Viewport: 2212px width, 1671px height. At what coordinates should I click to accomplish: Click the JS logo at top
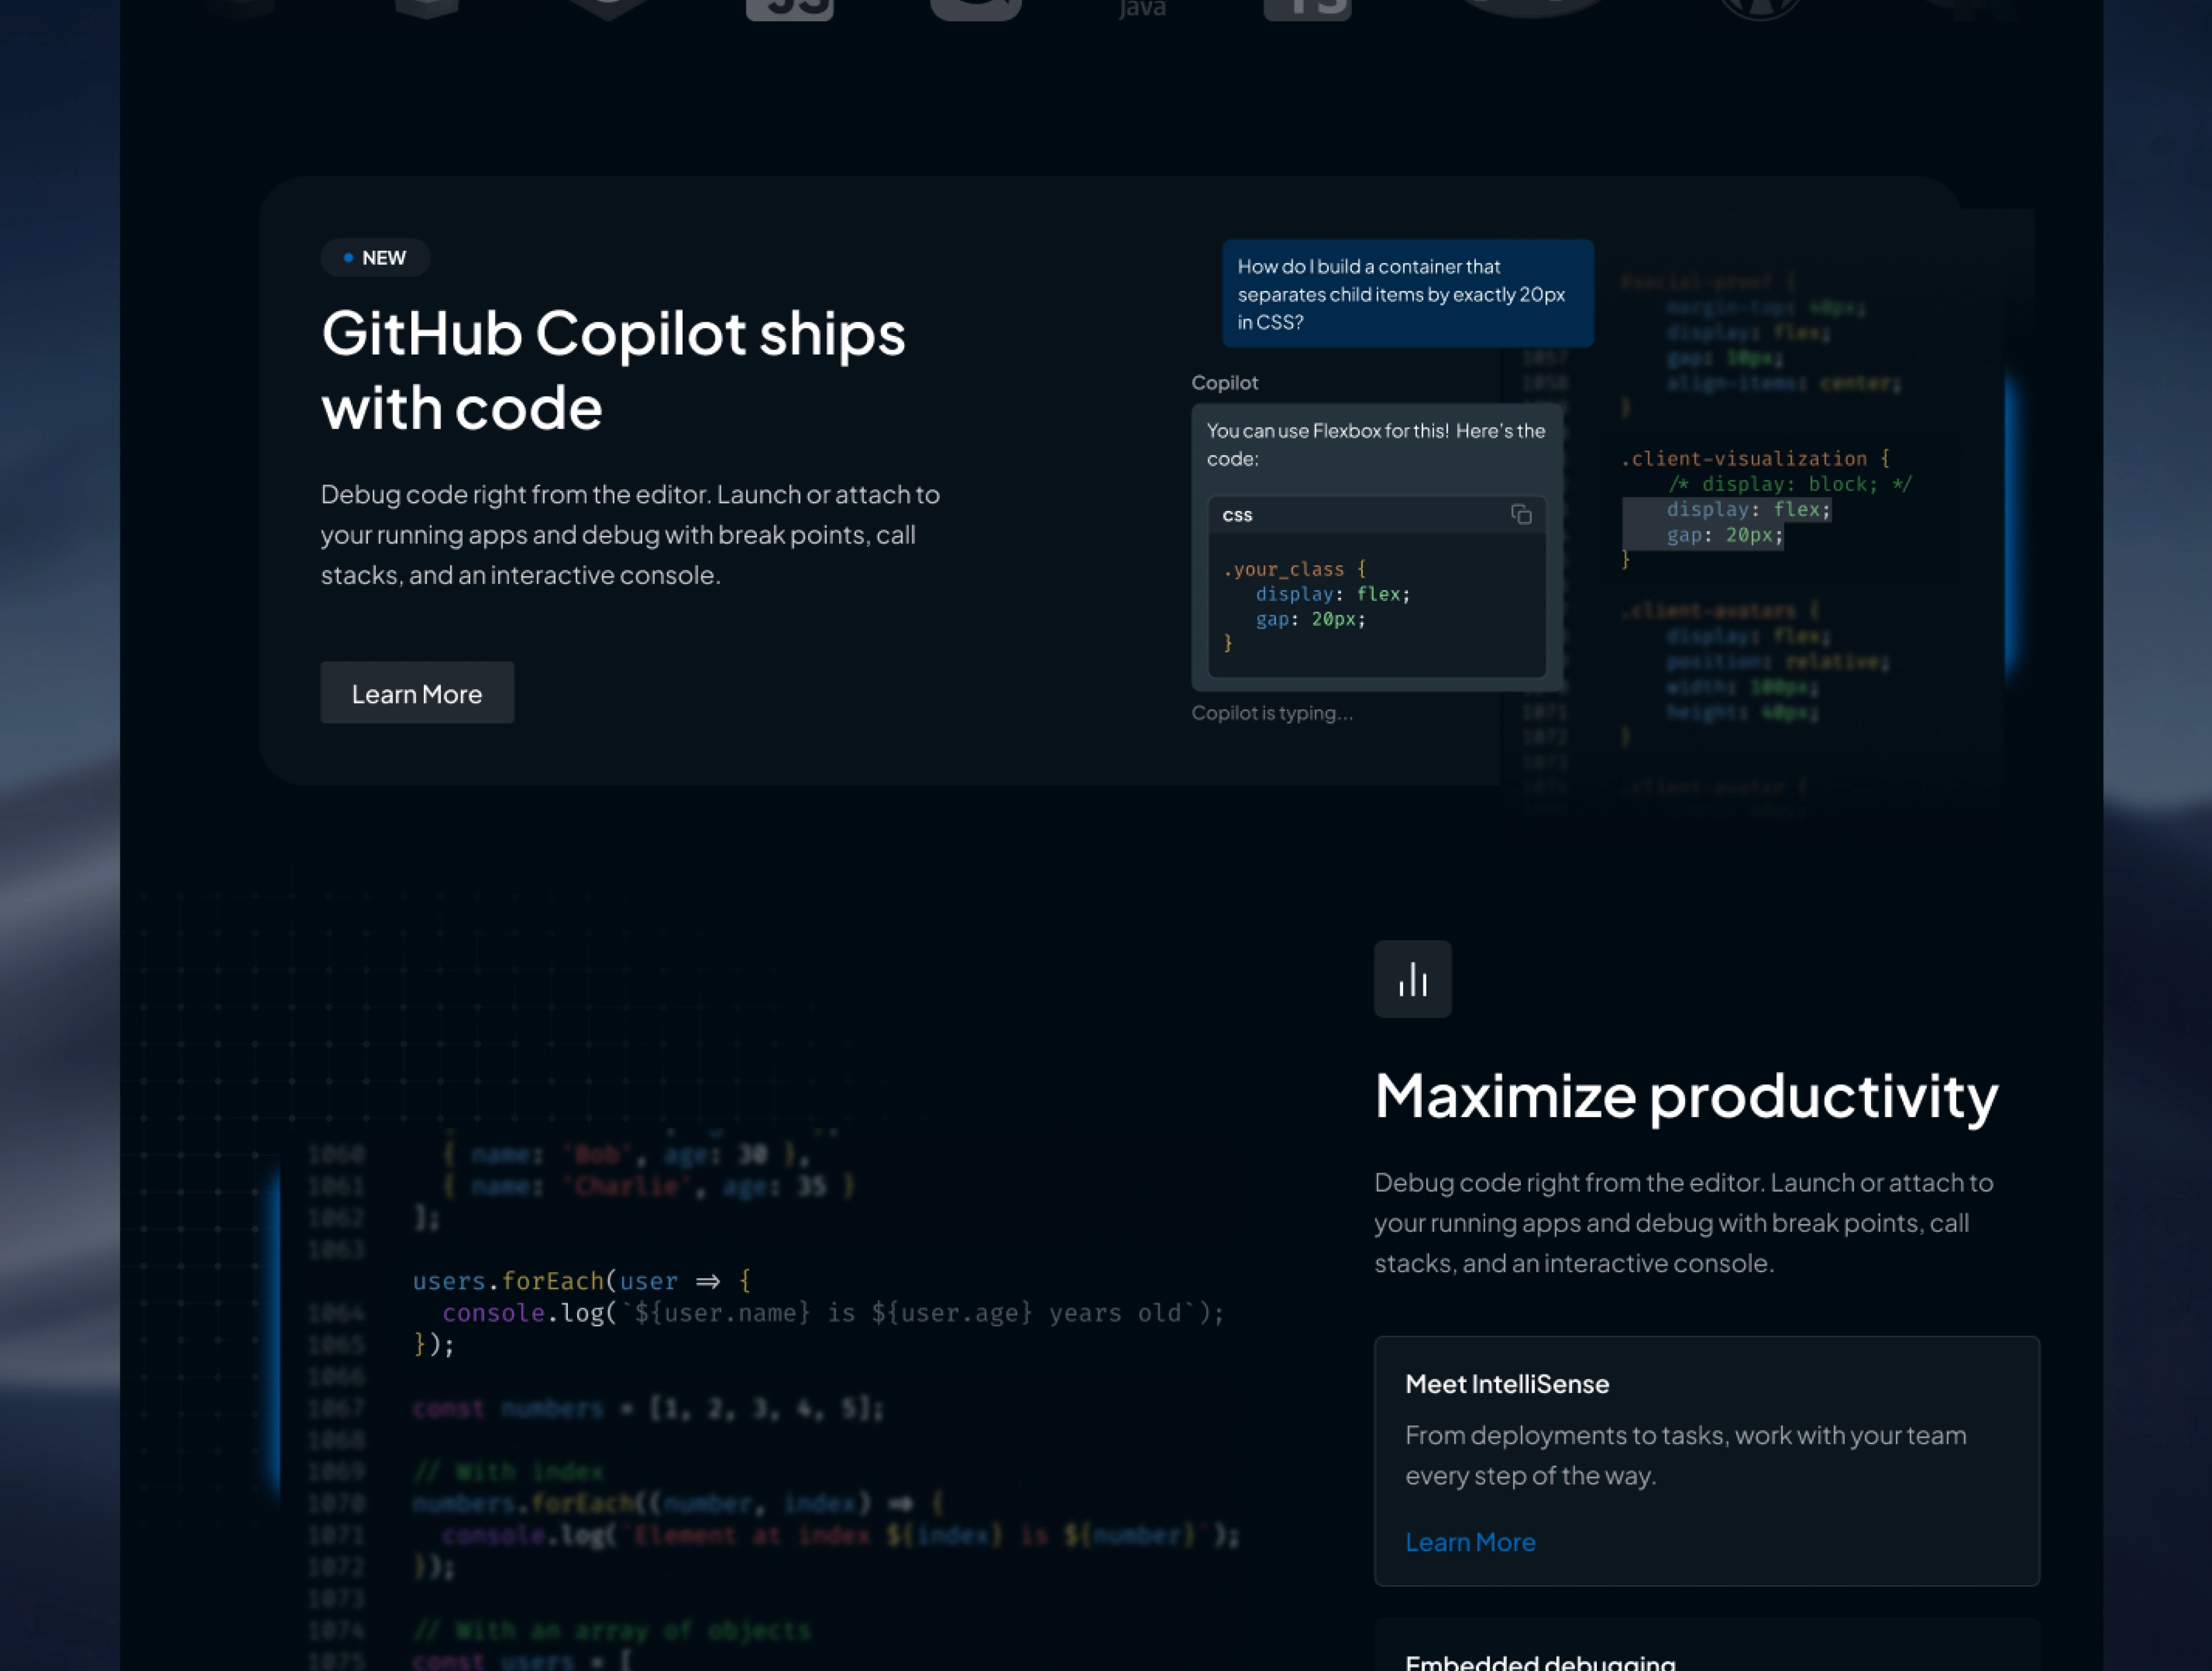[x=789, y=8]
